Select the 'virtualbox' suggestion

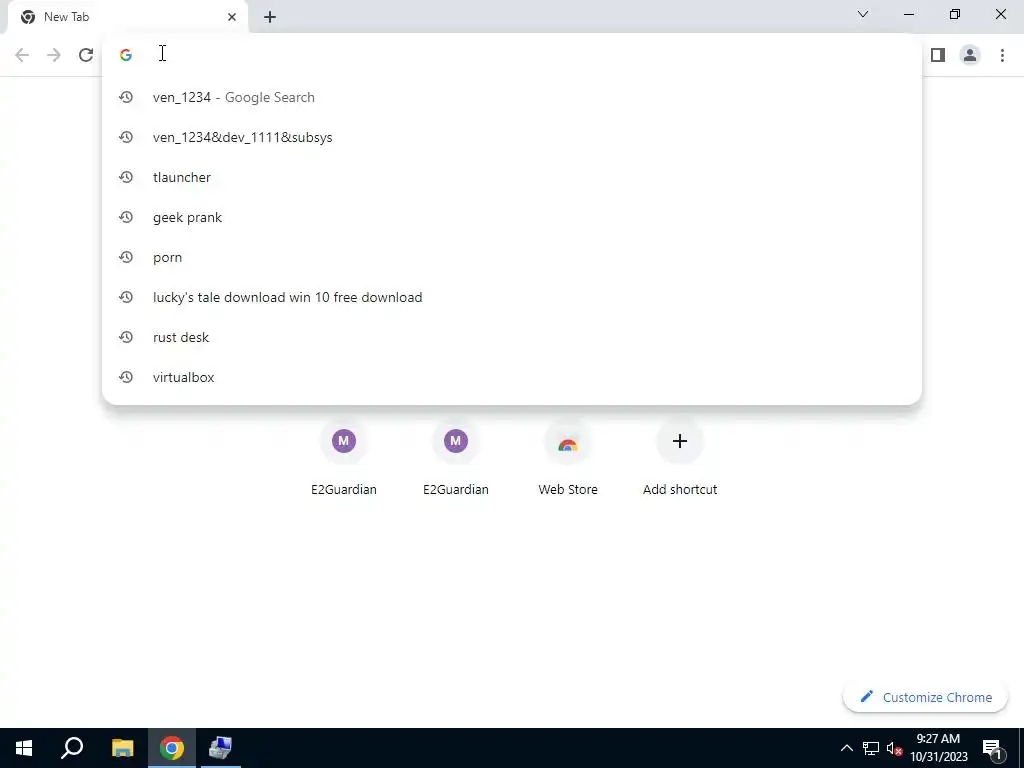(x=512, y=377)
